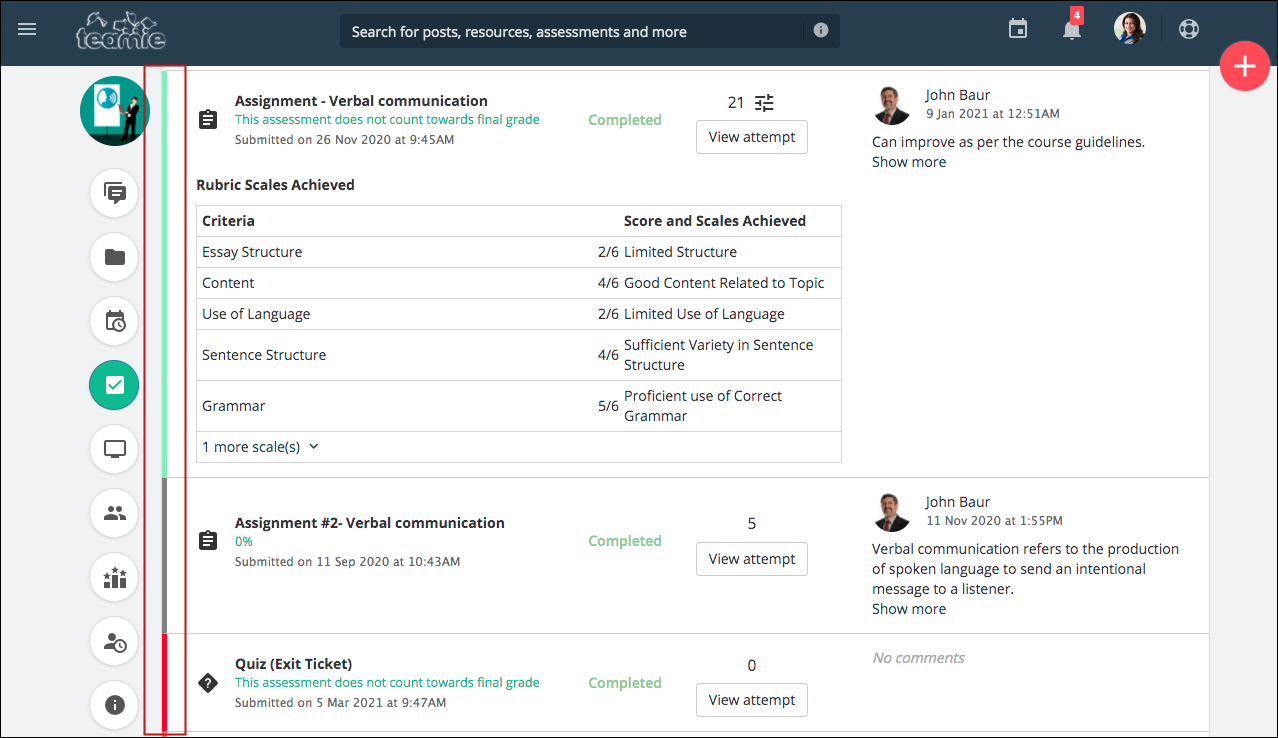Select the online lessons monitor sidebar tab

coord(115,449)
